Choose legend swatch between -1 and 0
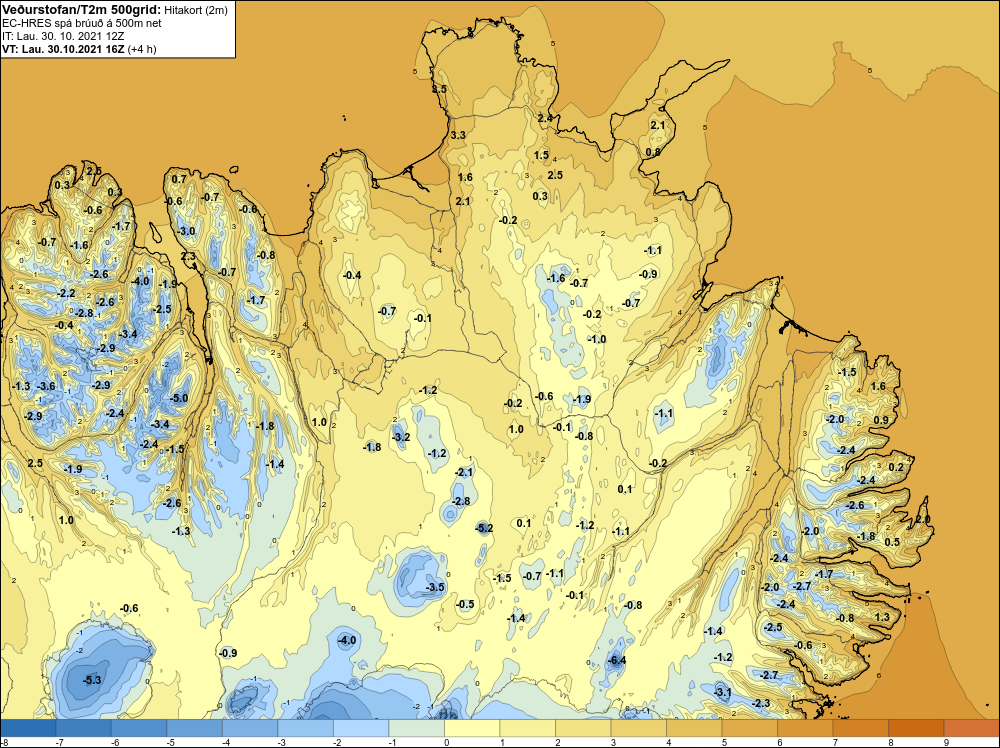Image resolution: width=1000 pixels, height=748 pixels. pos(416,727)
